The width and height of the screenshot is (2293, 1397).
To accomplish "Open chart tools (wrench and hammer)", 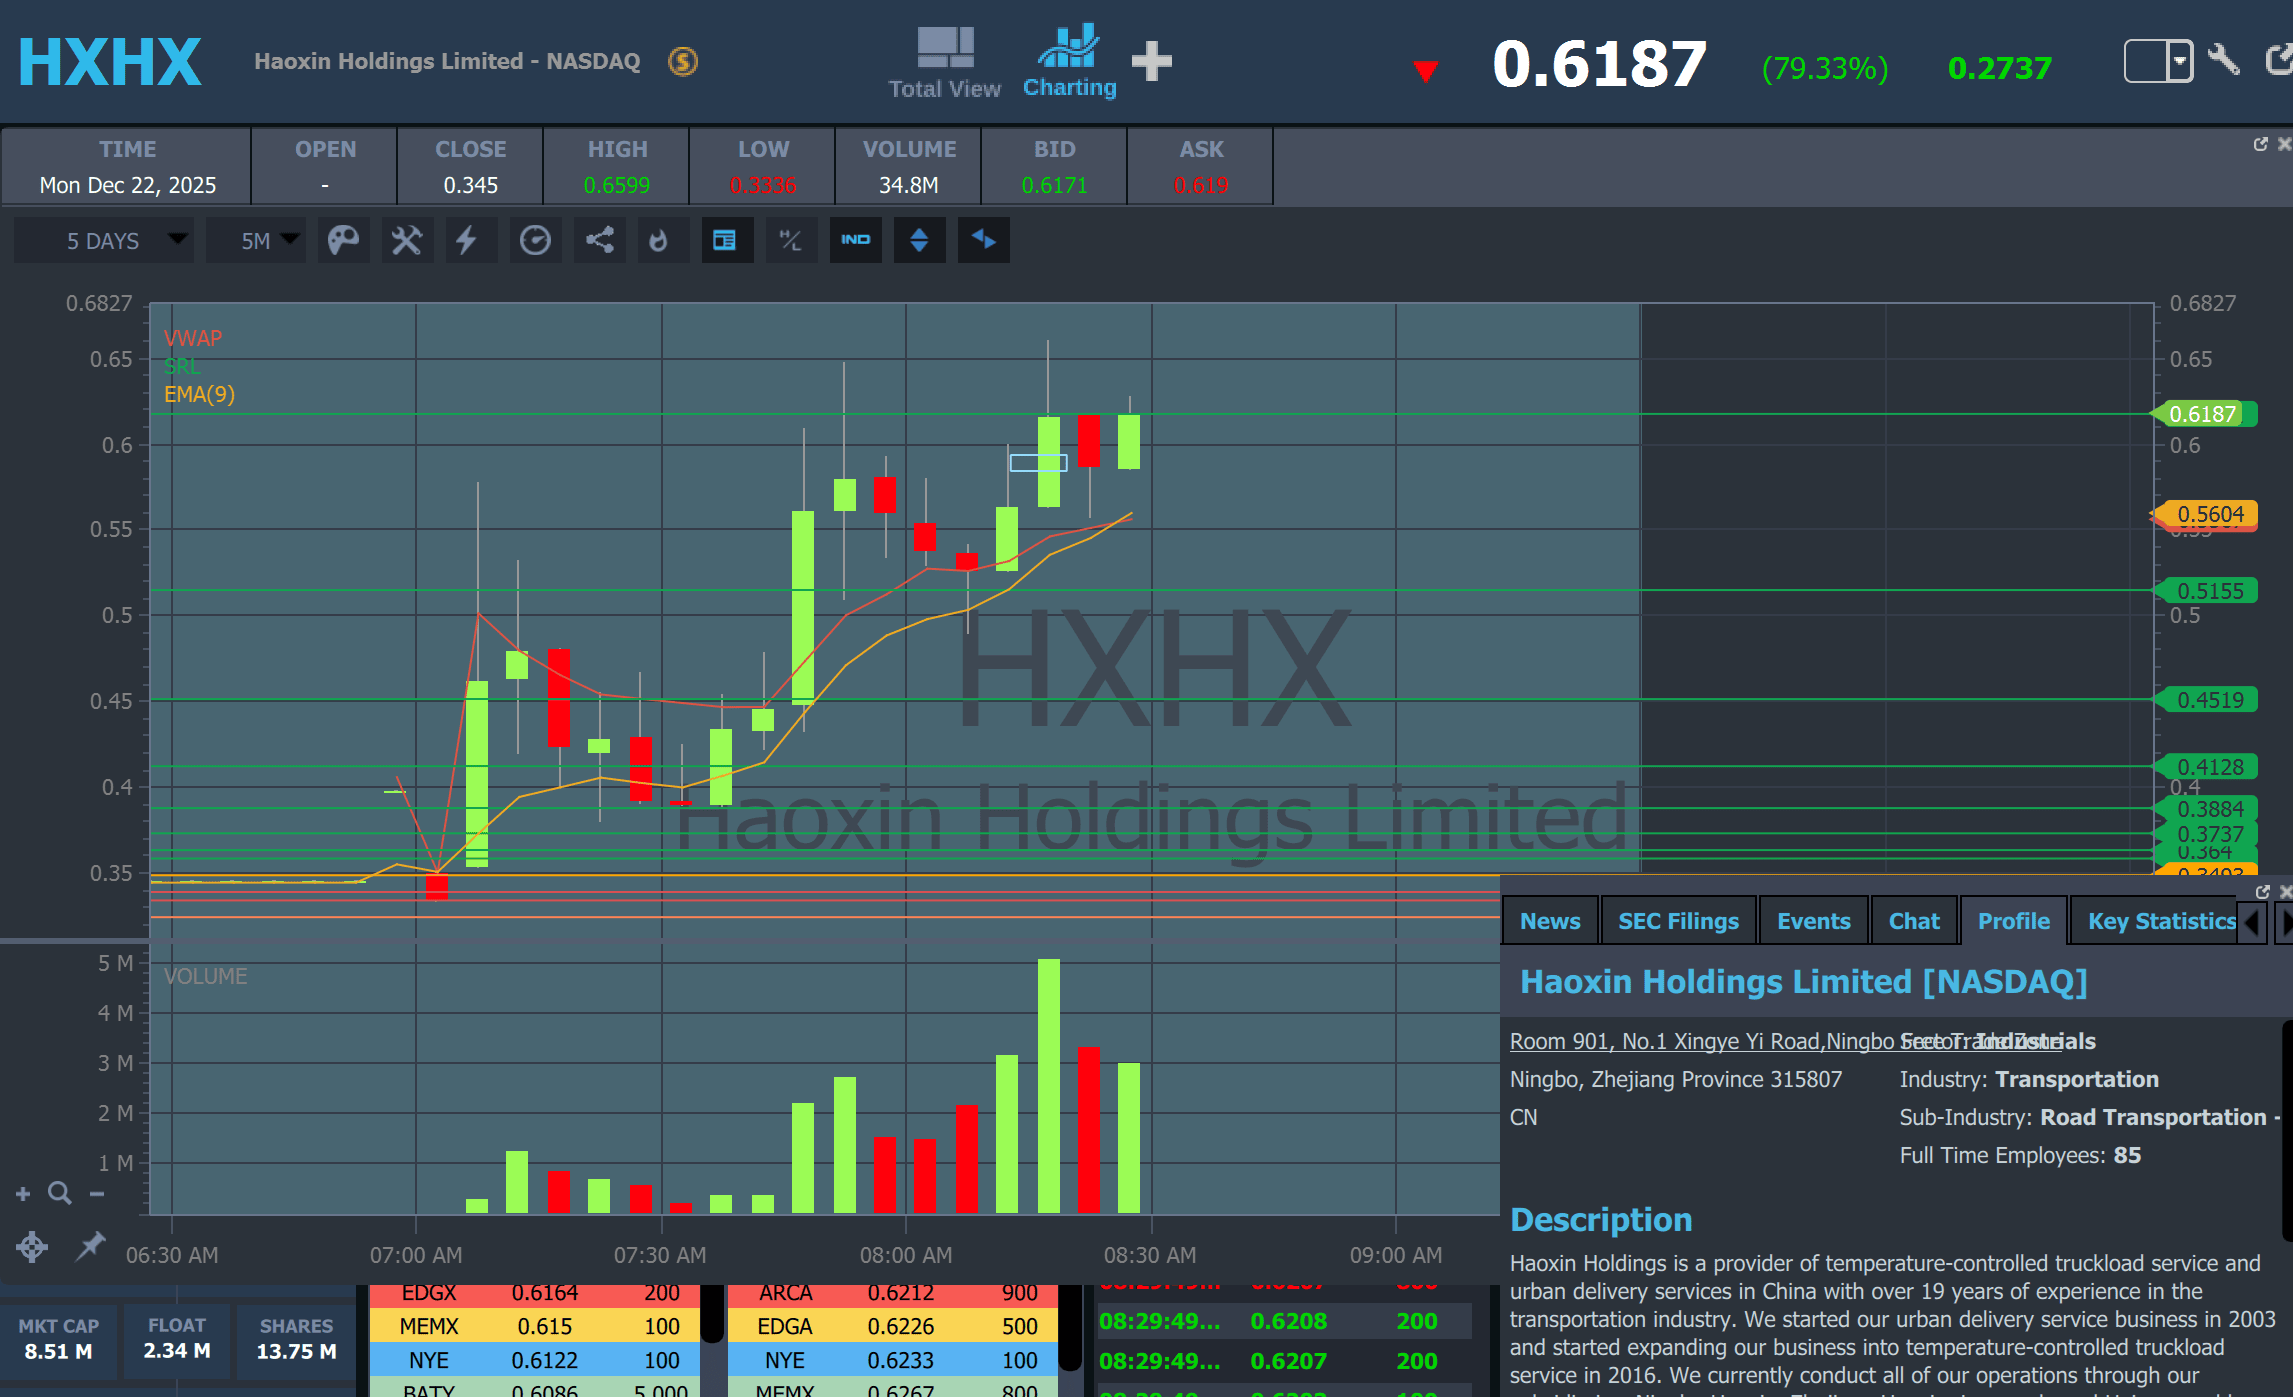I will 406,240.
